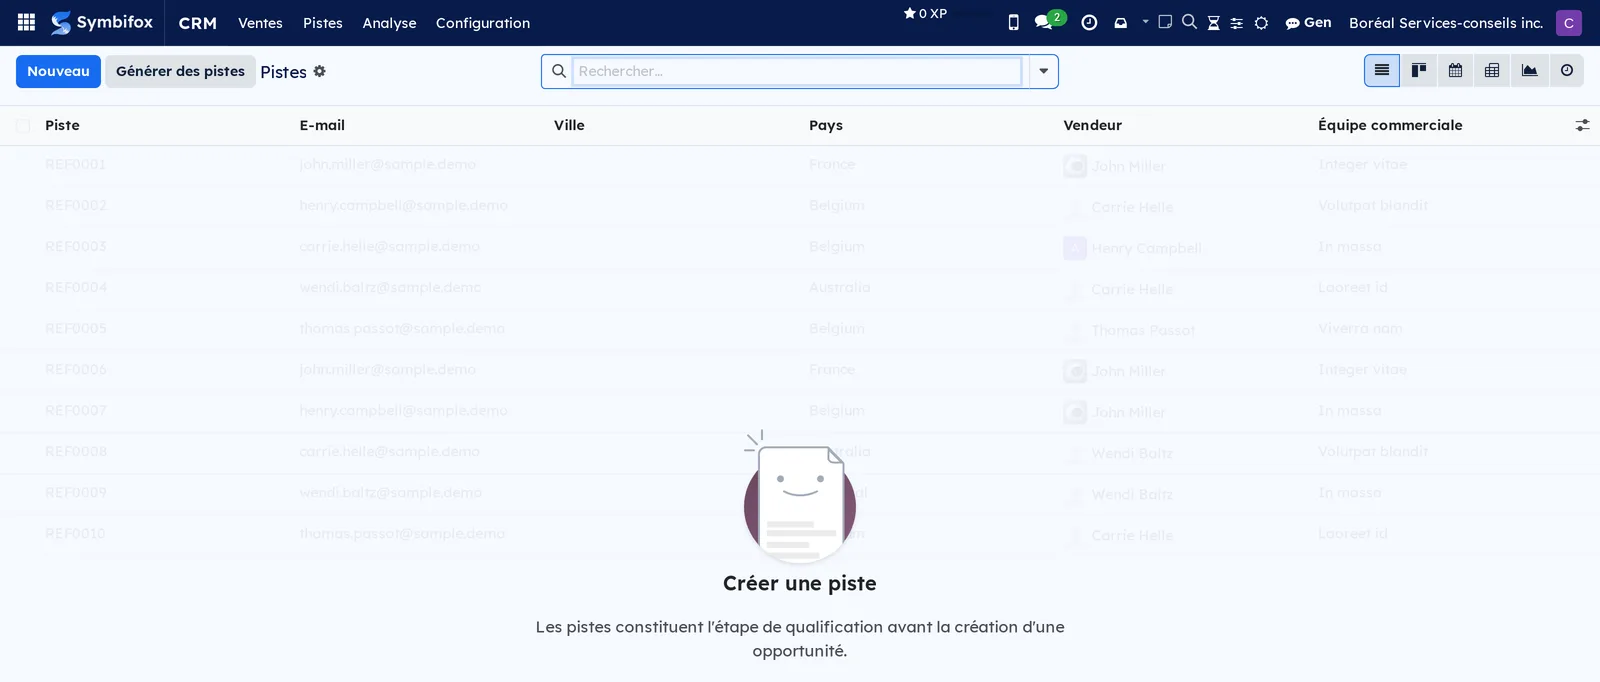Viewport: 1600px width, 682px height.
Task: Expand the search filter options dropdown
Action: 1043,71
